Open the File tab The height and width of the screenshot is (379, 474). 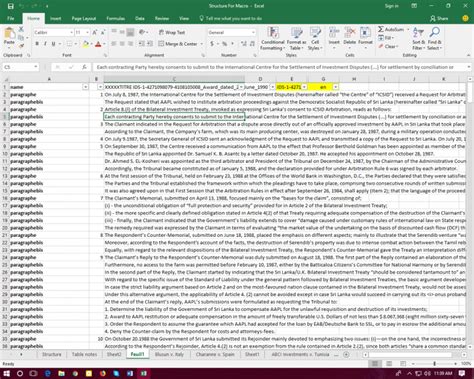[x=11, y=18]
